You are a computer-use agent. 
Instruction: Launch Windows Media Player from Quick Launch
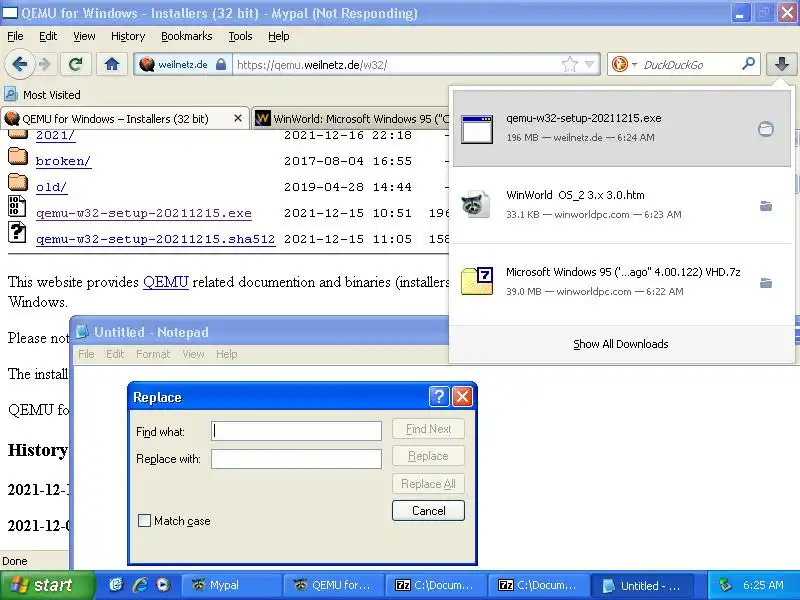[x=163, y=585]
